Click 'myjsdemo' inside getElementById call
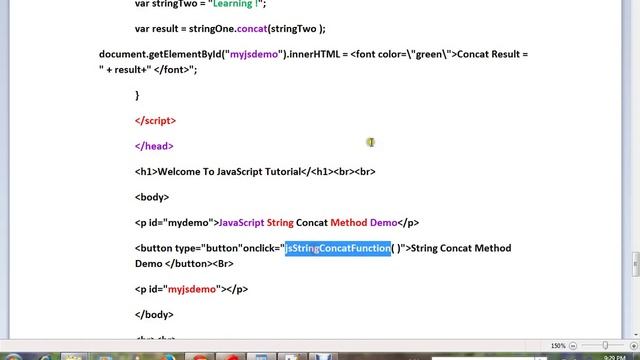The width and height of the screenshot is (640, 360). point(254,54)
